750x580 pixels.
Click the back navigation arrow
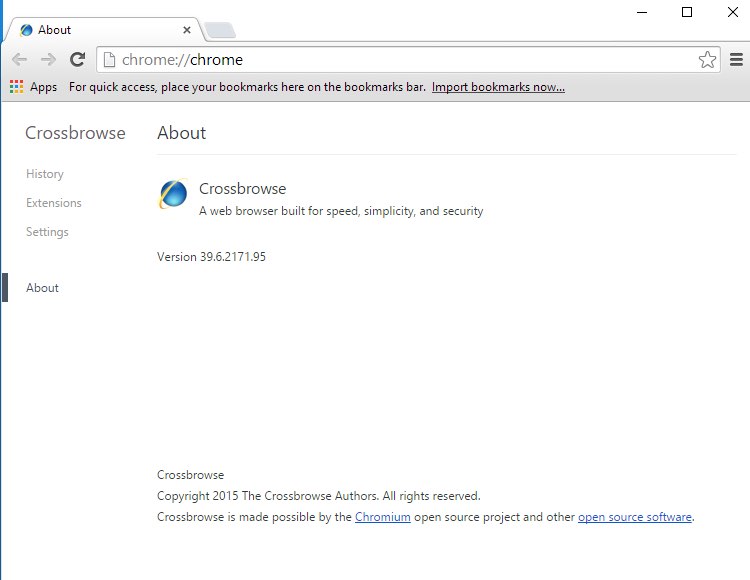click(19, 60)
